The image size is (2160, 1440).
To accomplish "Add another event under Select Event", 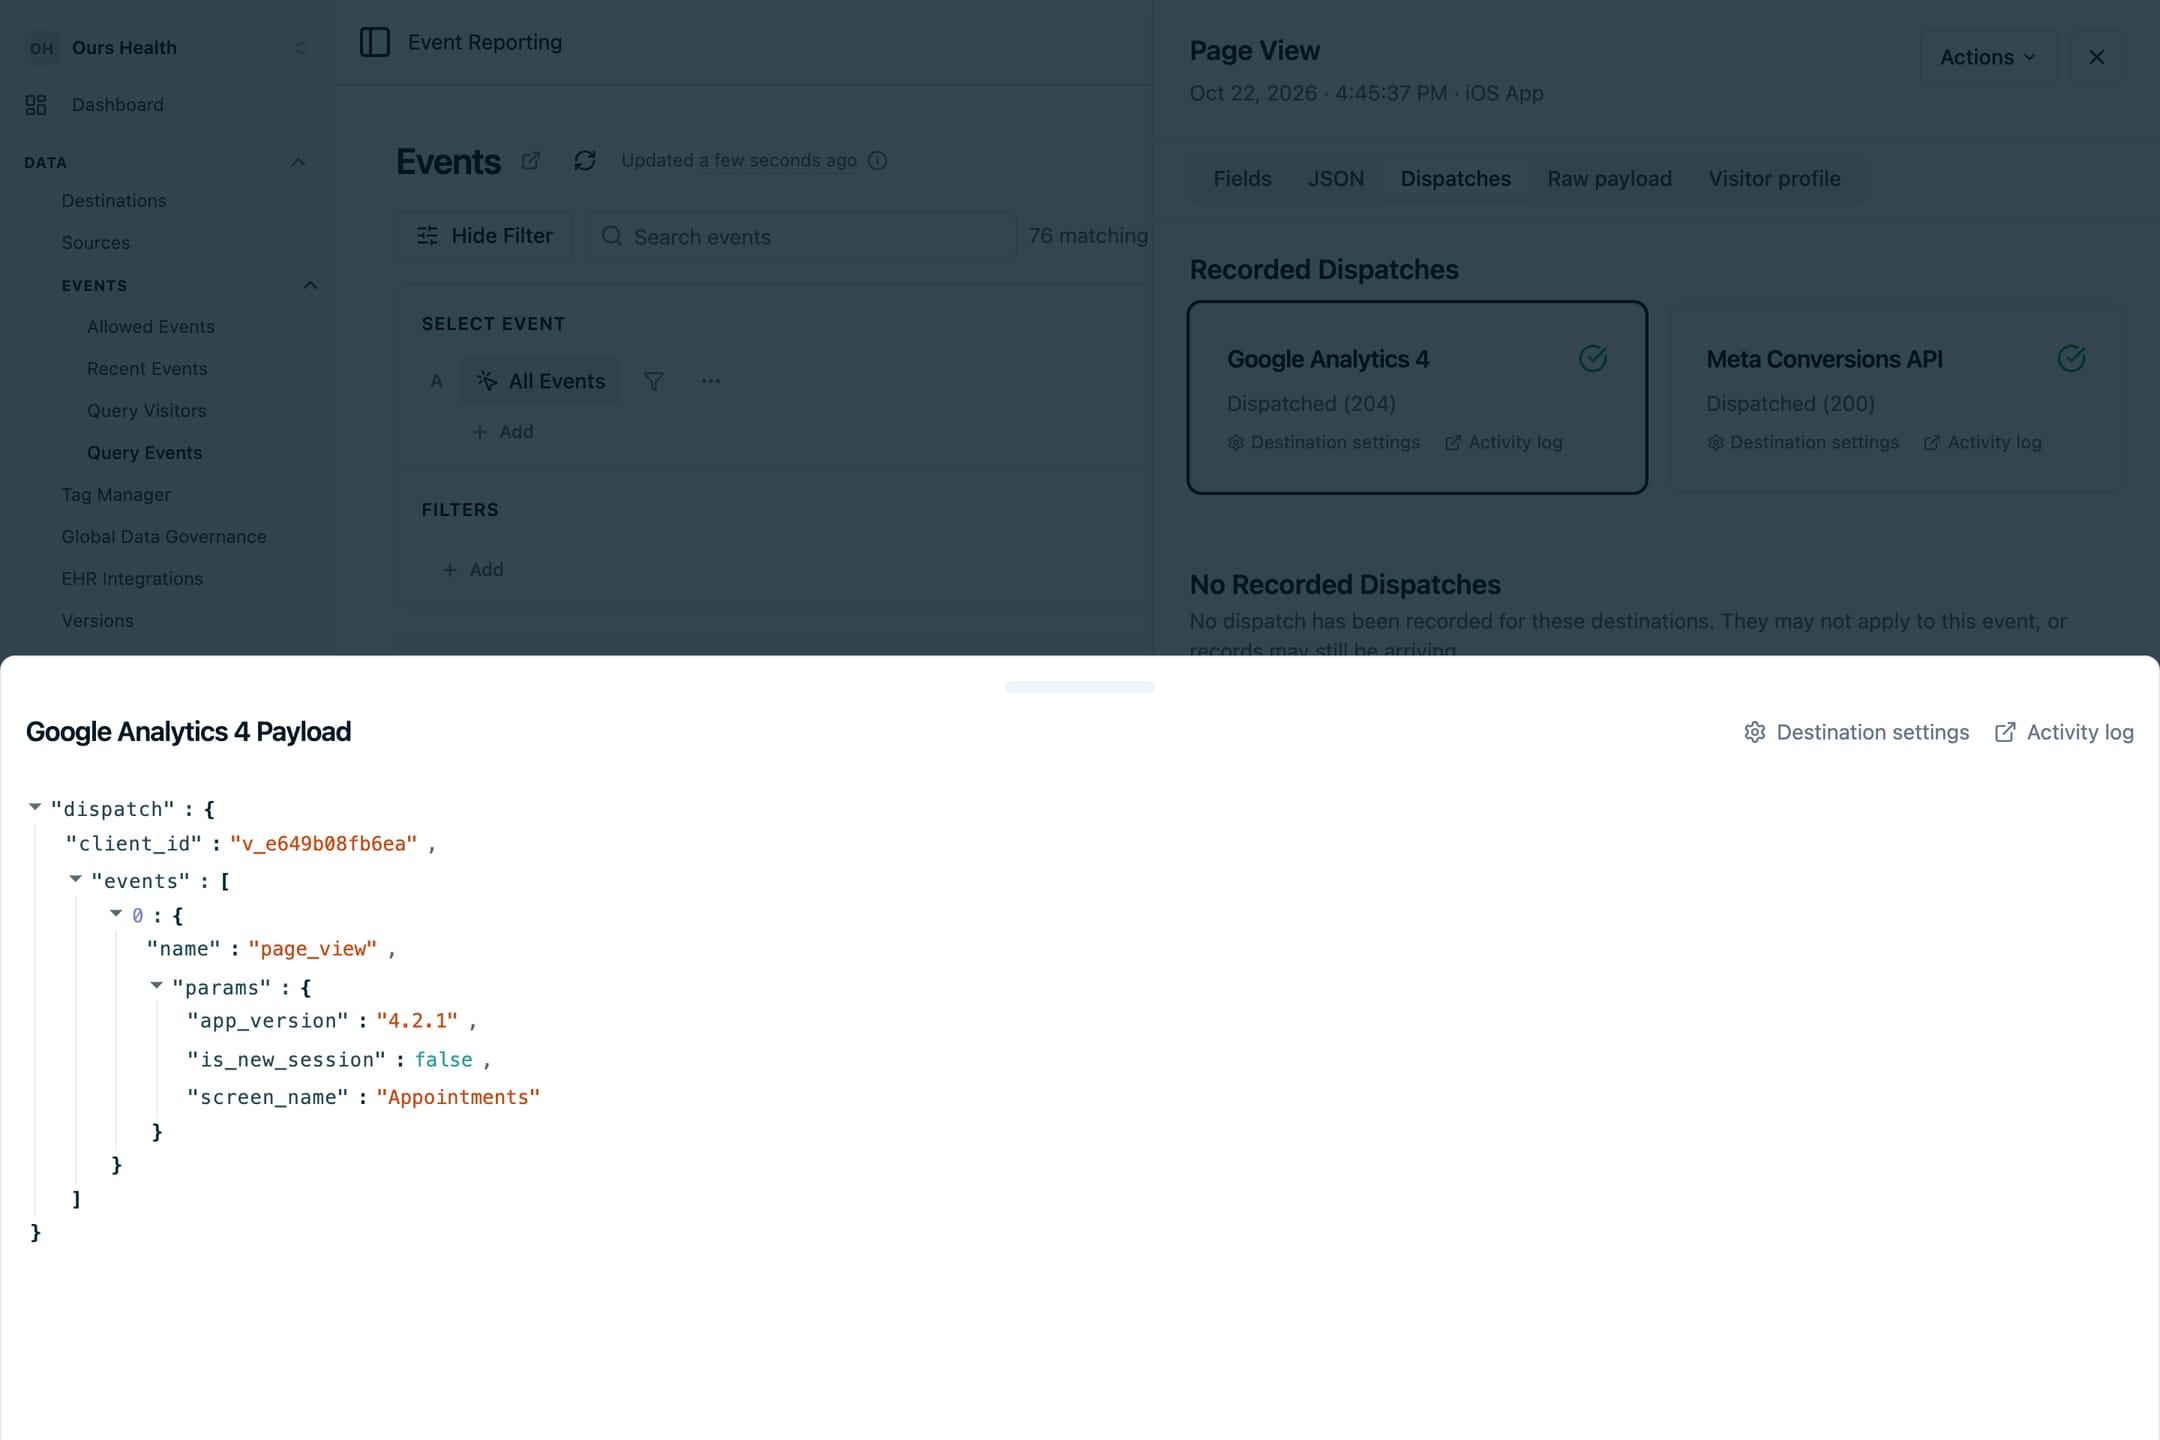I will click(502, 432).
